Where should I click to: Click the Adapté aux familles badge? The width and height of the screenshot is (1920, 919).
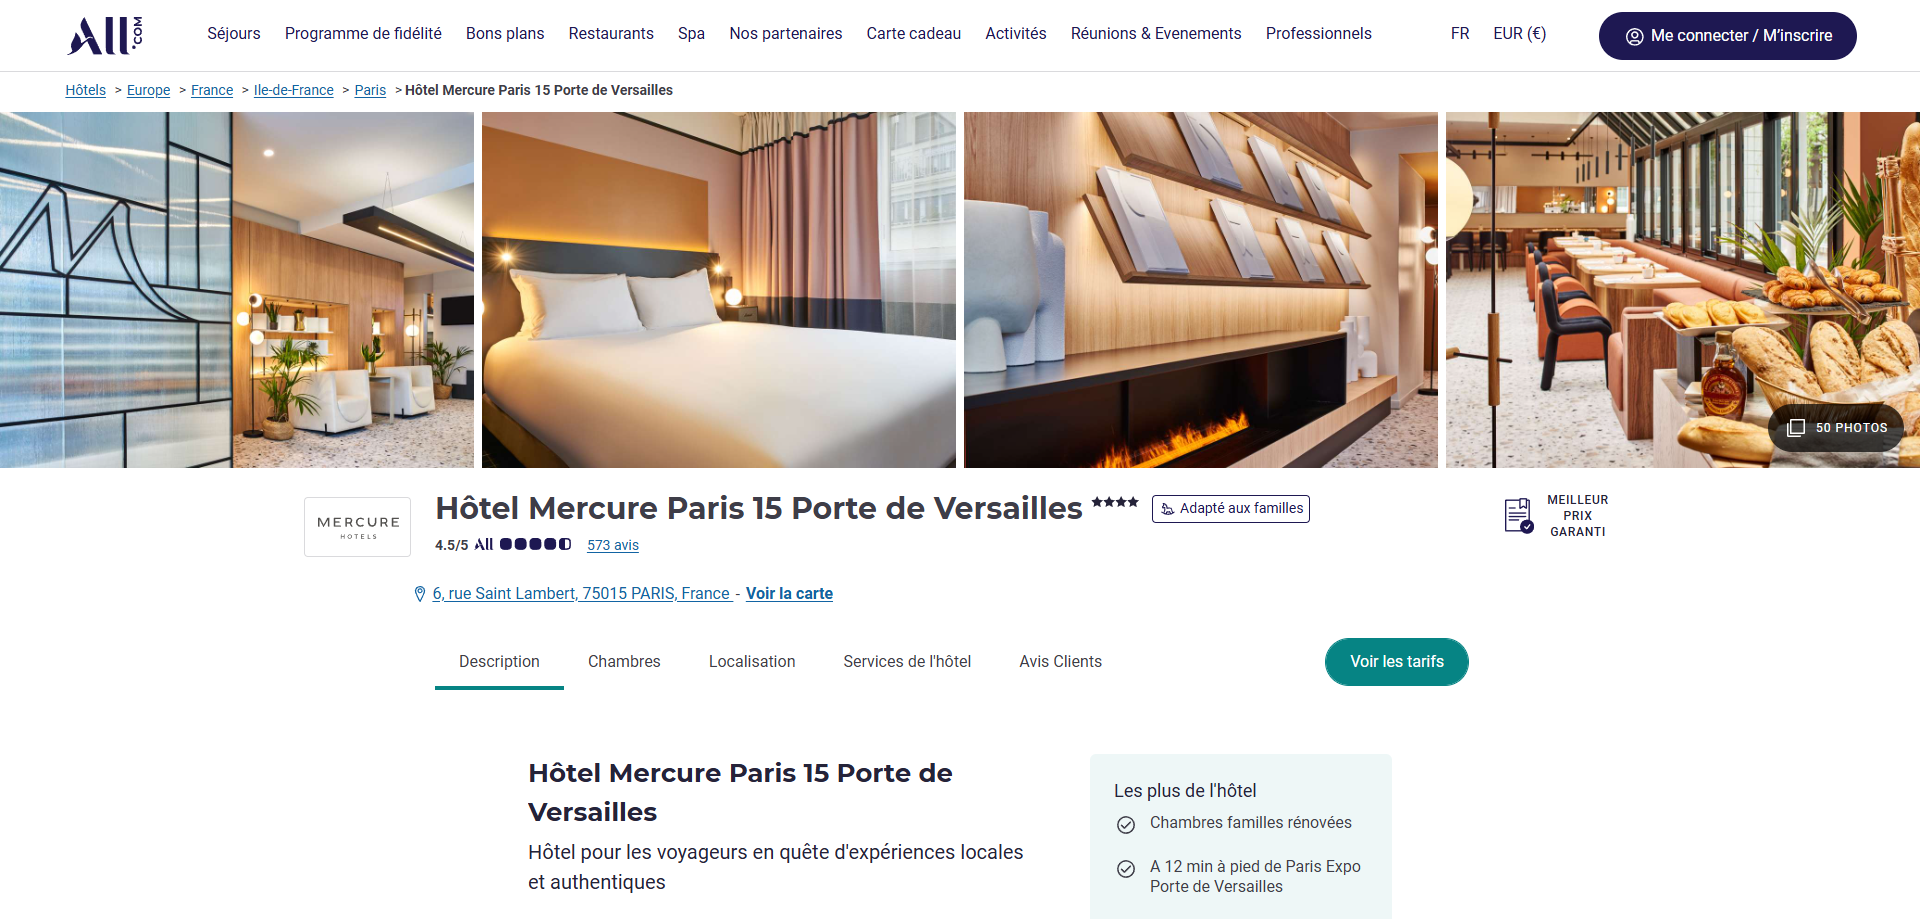tap(1231, 509)
